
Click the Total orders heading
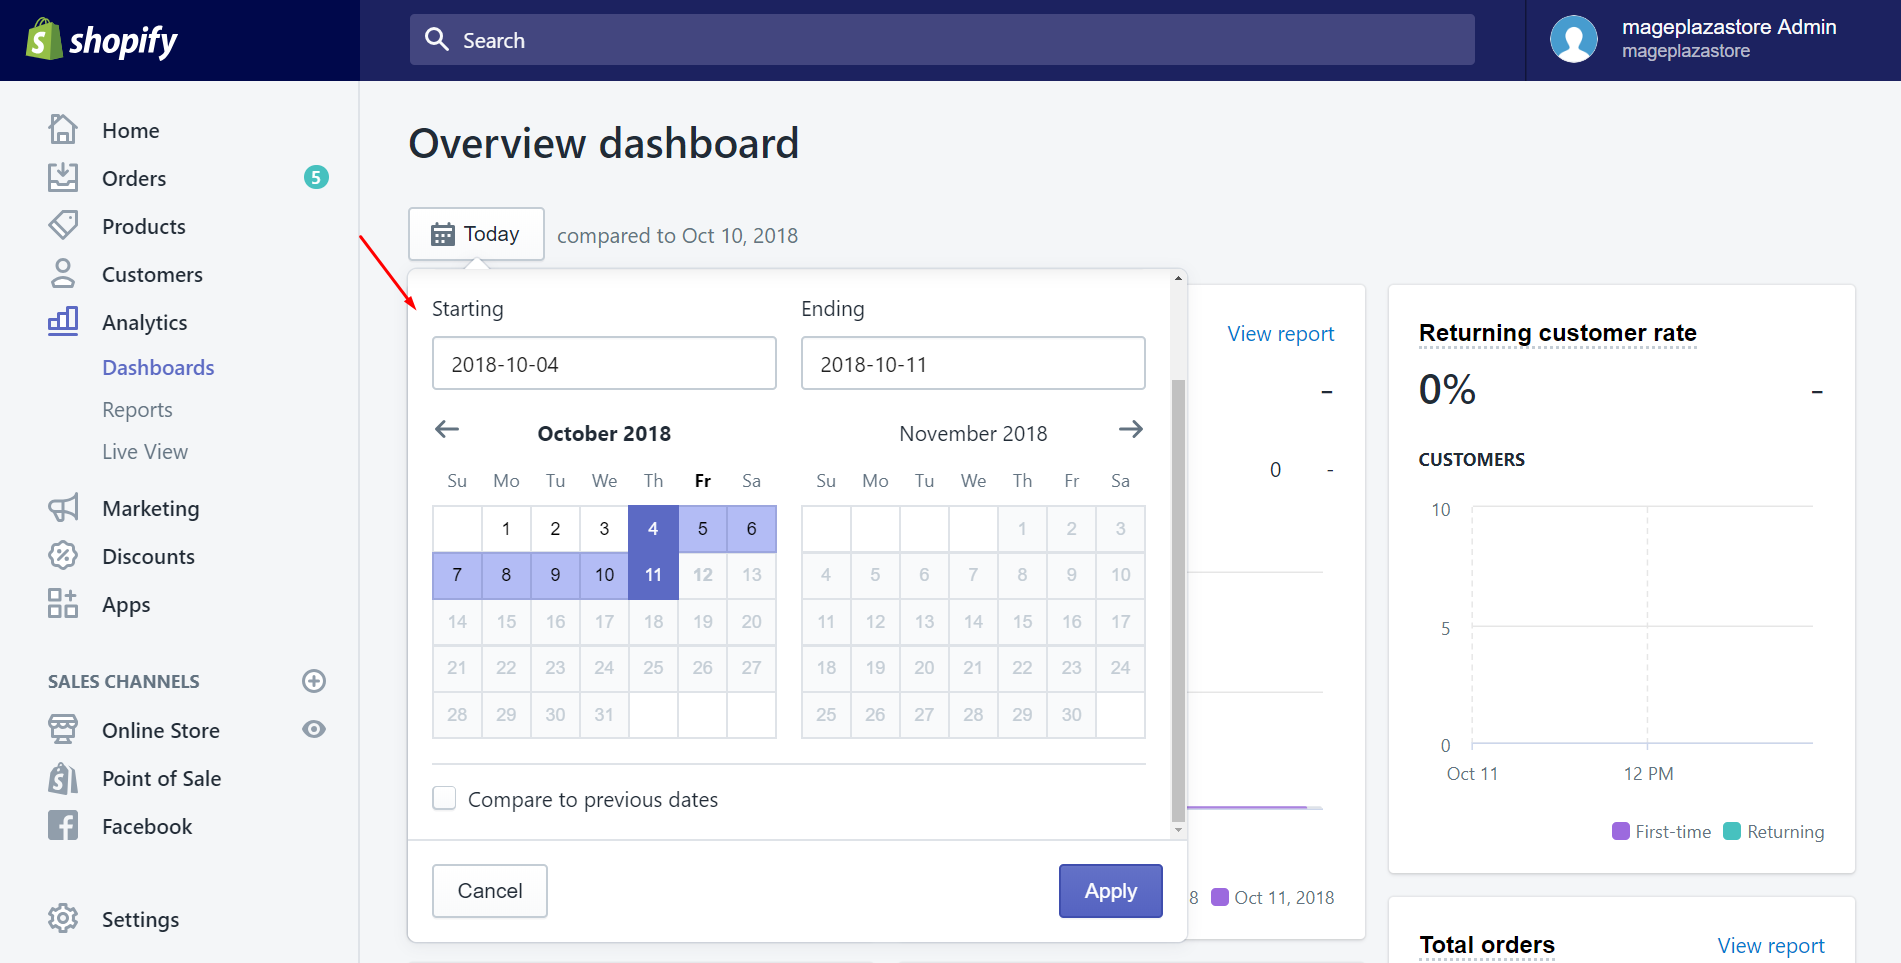click(x=1487, y=944)
